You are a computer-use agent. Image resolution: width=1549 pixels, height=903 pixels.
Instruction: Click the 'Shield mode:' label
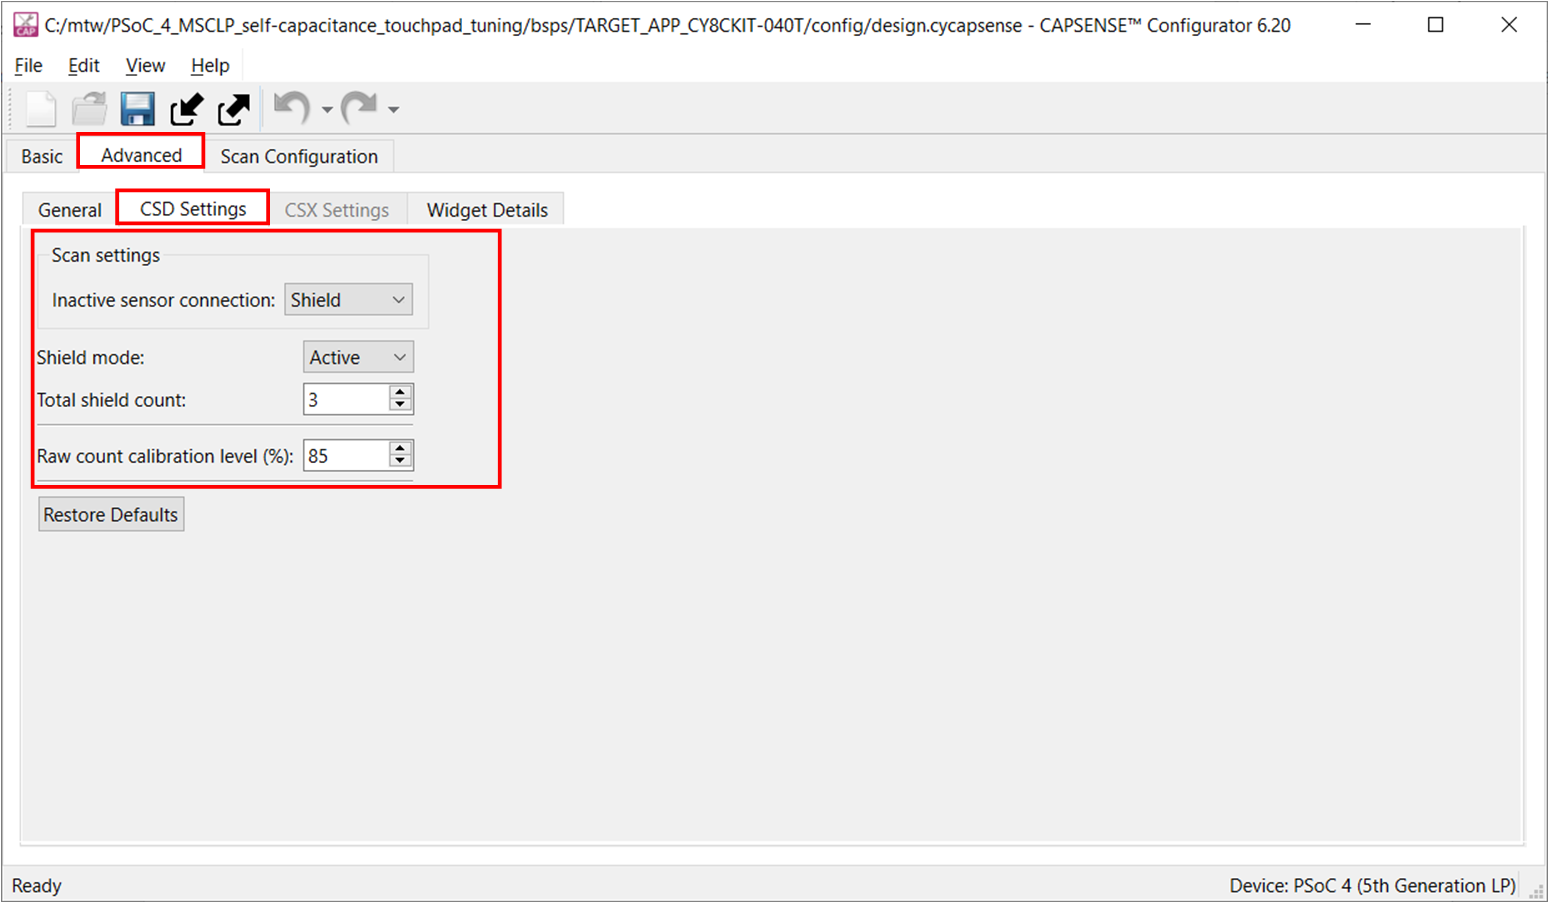point(91,357)
